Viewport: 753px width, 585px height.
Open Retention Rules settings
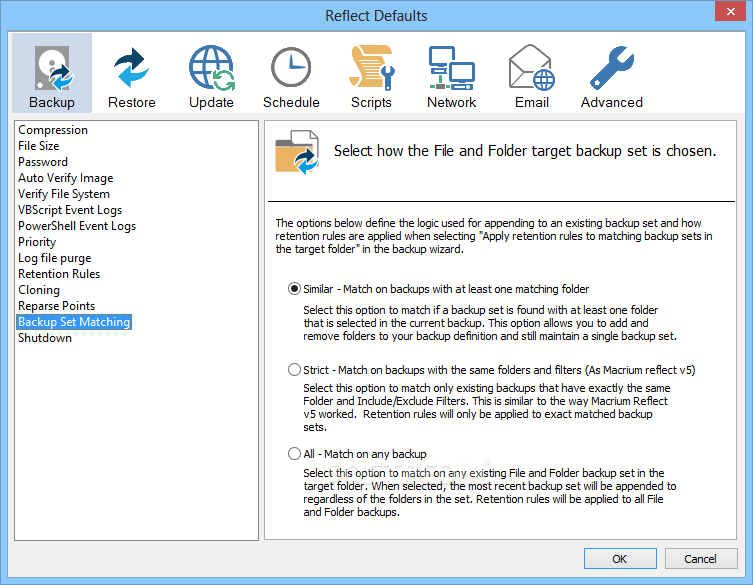click(59, 274)
